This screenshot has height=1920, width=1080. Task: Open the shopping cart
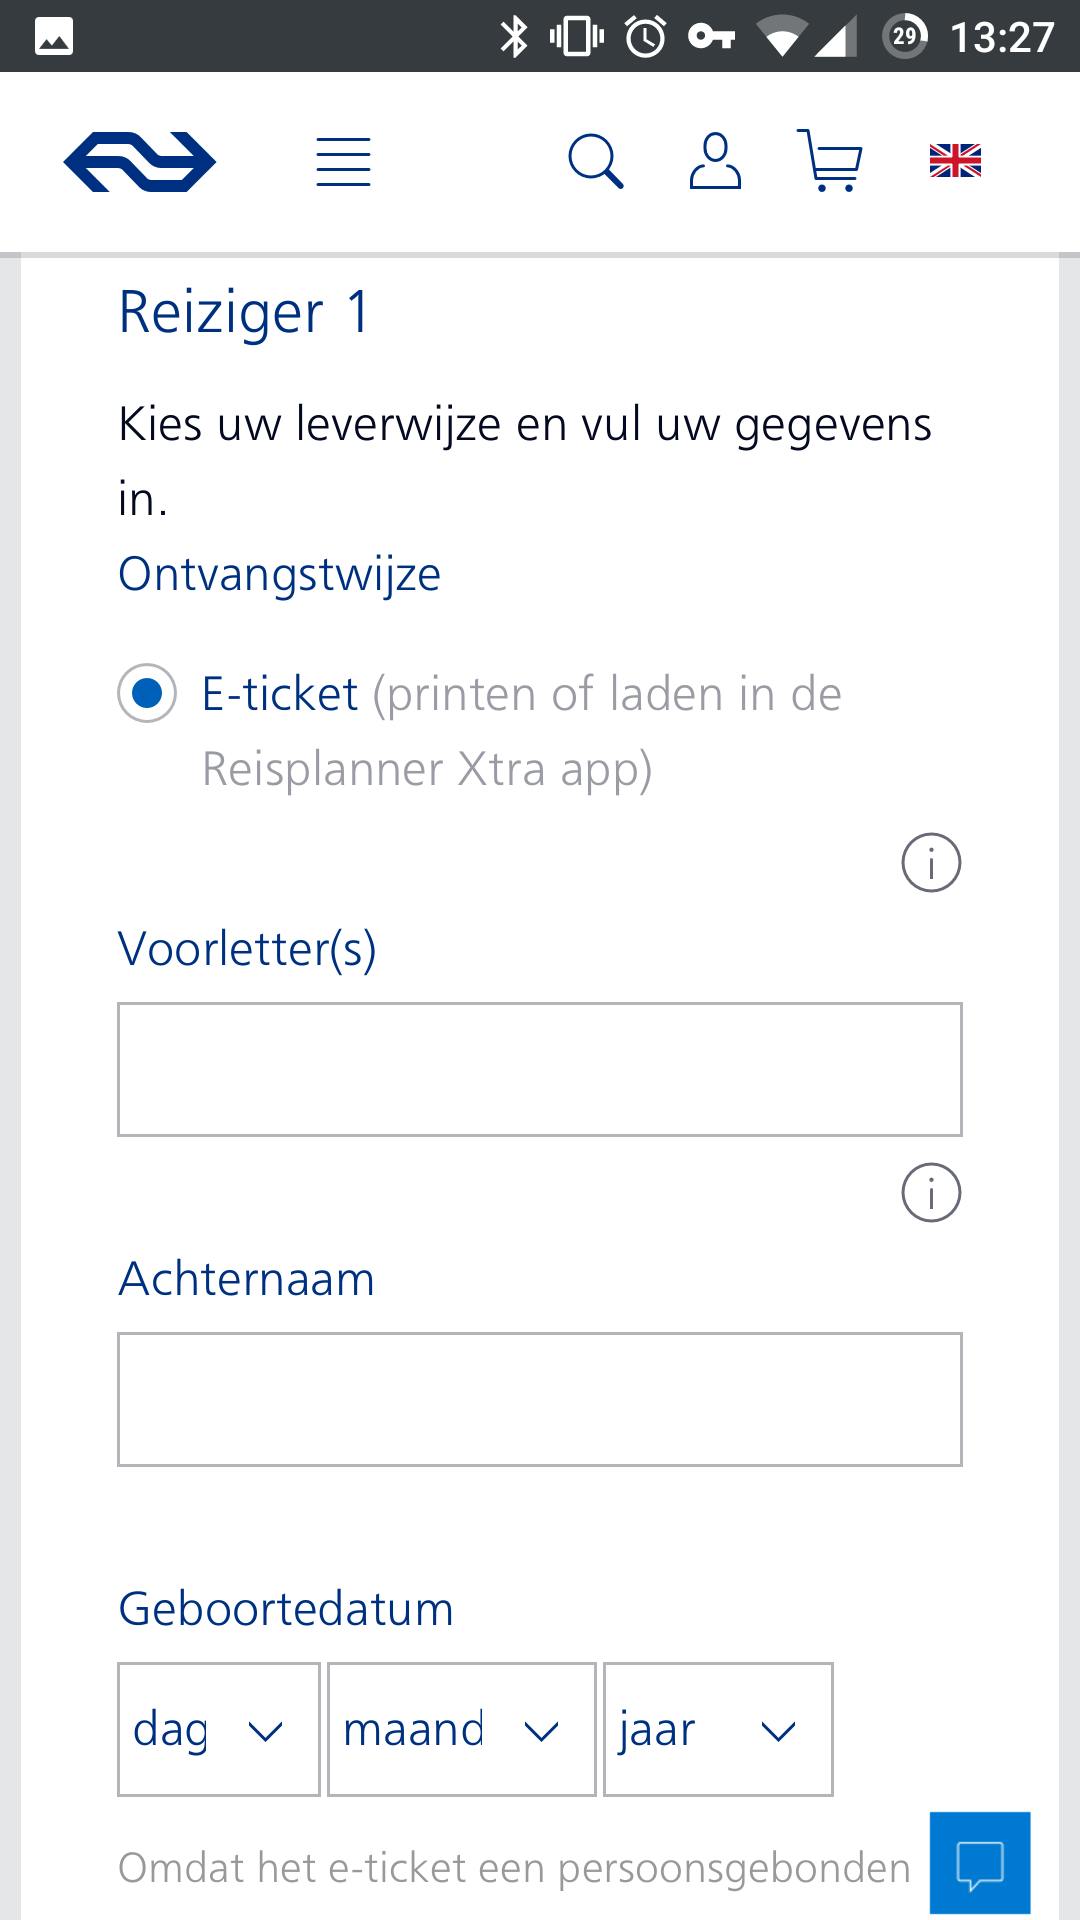(829, 161)
